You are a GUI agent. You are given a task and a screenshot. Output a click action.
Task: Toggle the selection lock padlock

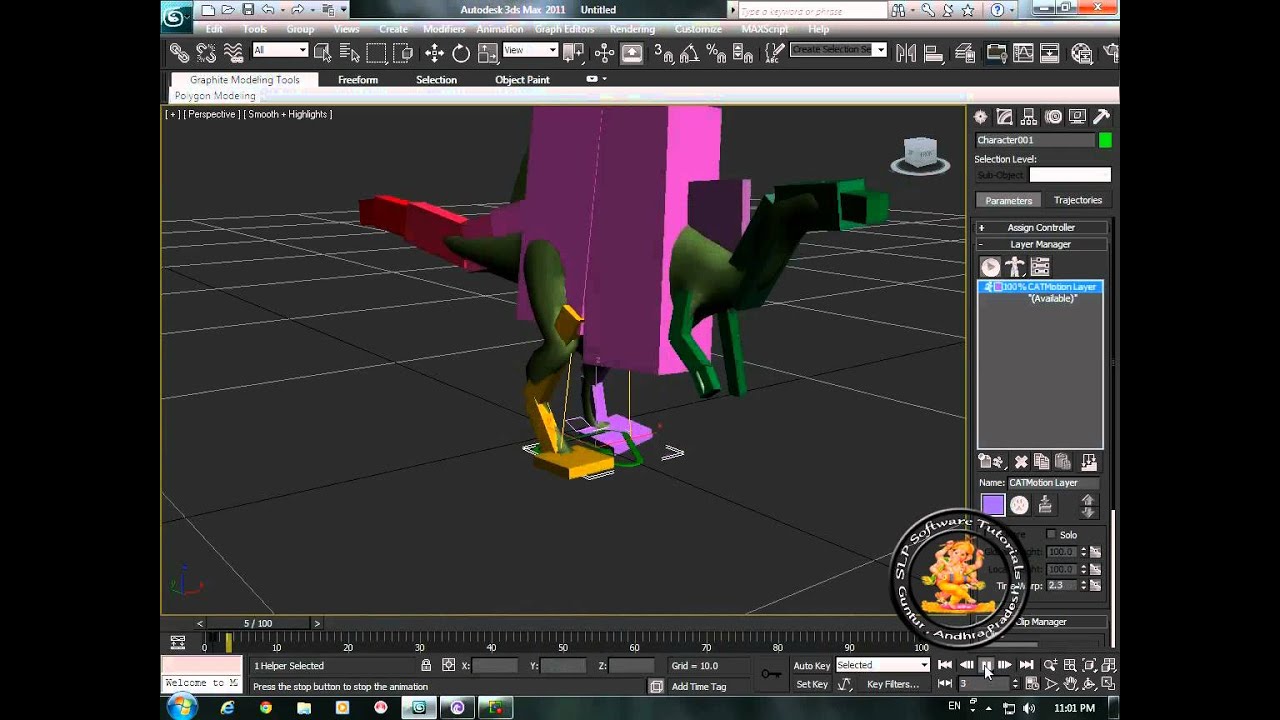(426, 666)
